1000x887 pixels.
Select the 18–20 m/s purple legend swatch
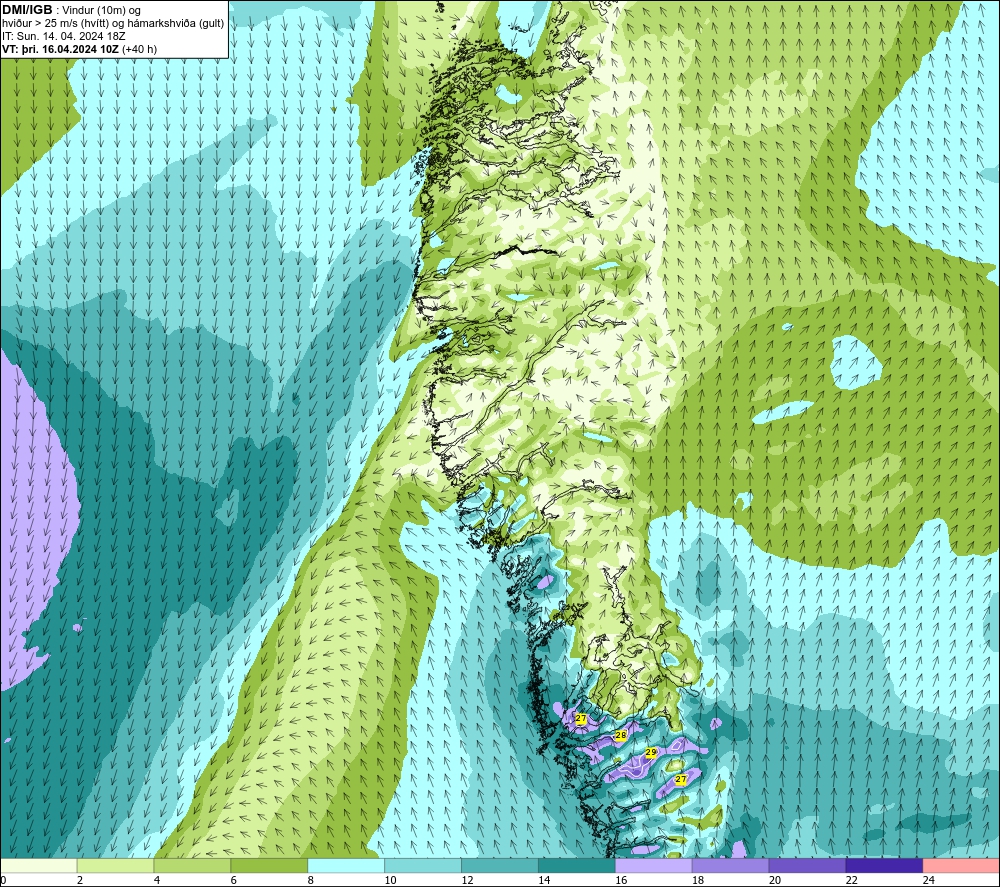730,865
